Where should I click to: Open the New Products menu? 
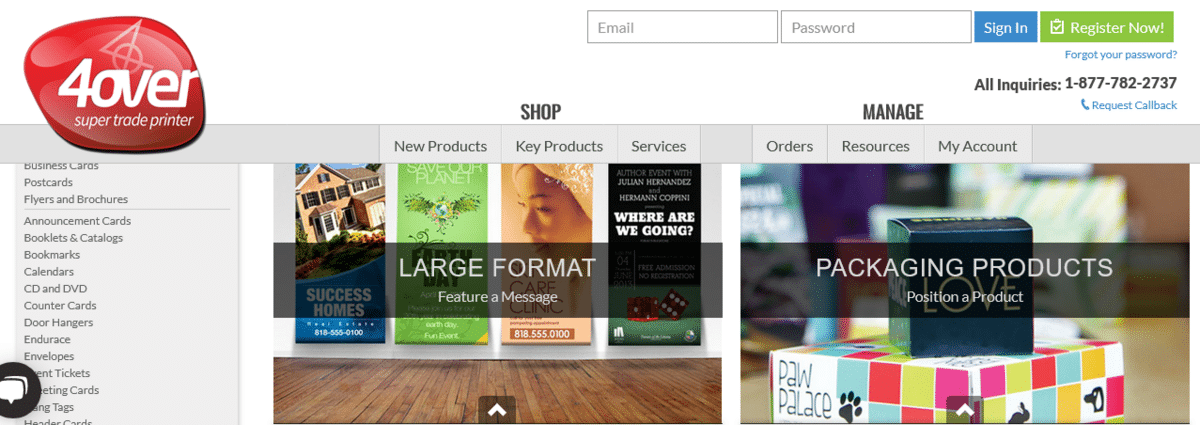click(x=440, y=145)
